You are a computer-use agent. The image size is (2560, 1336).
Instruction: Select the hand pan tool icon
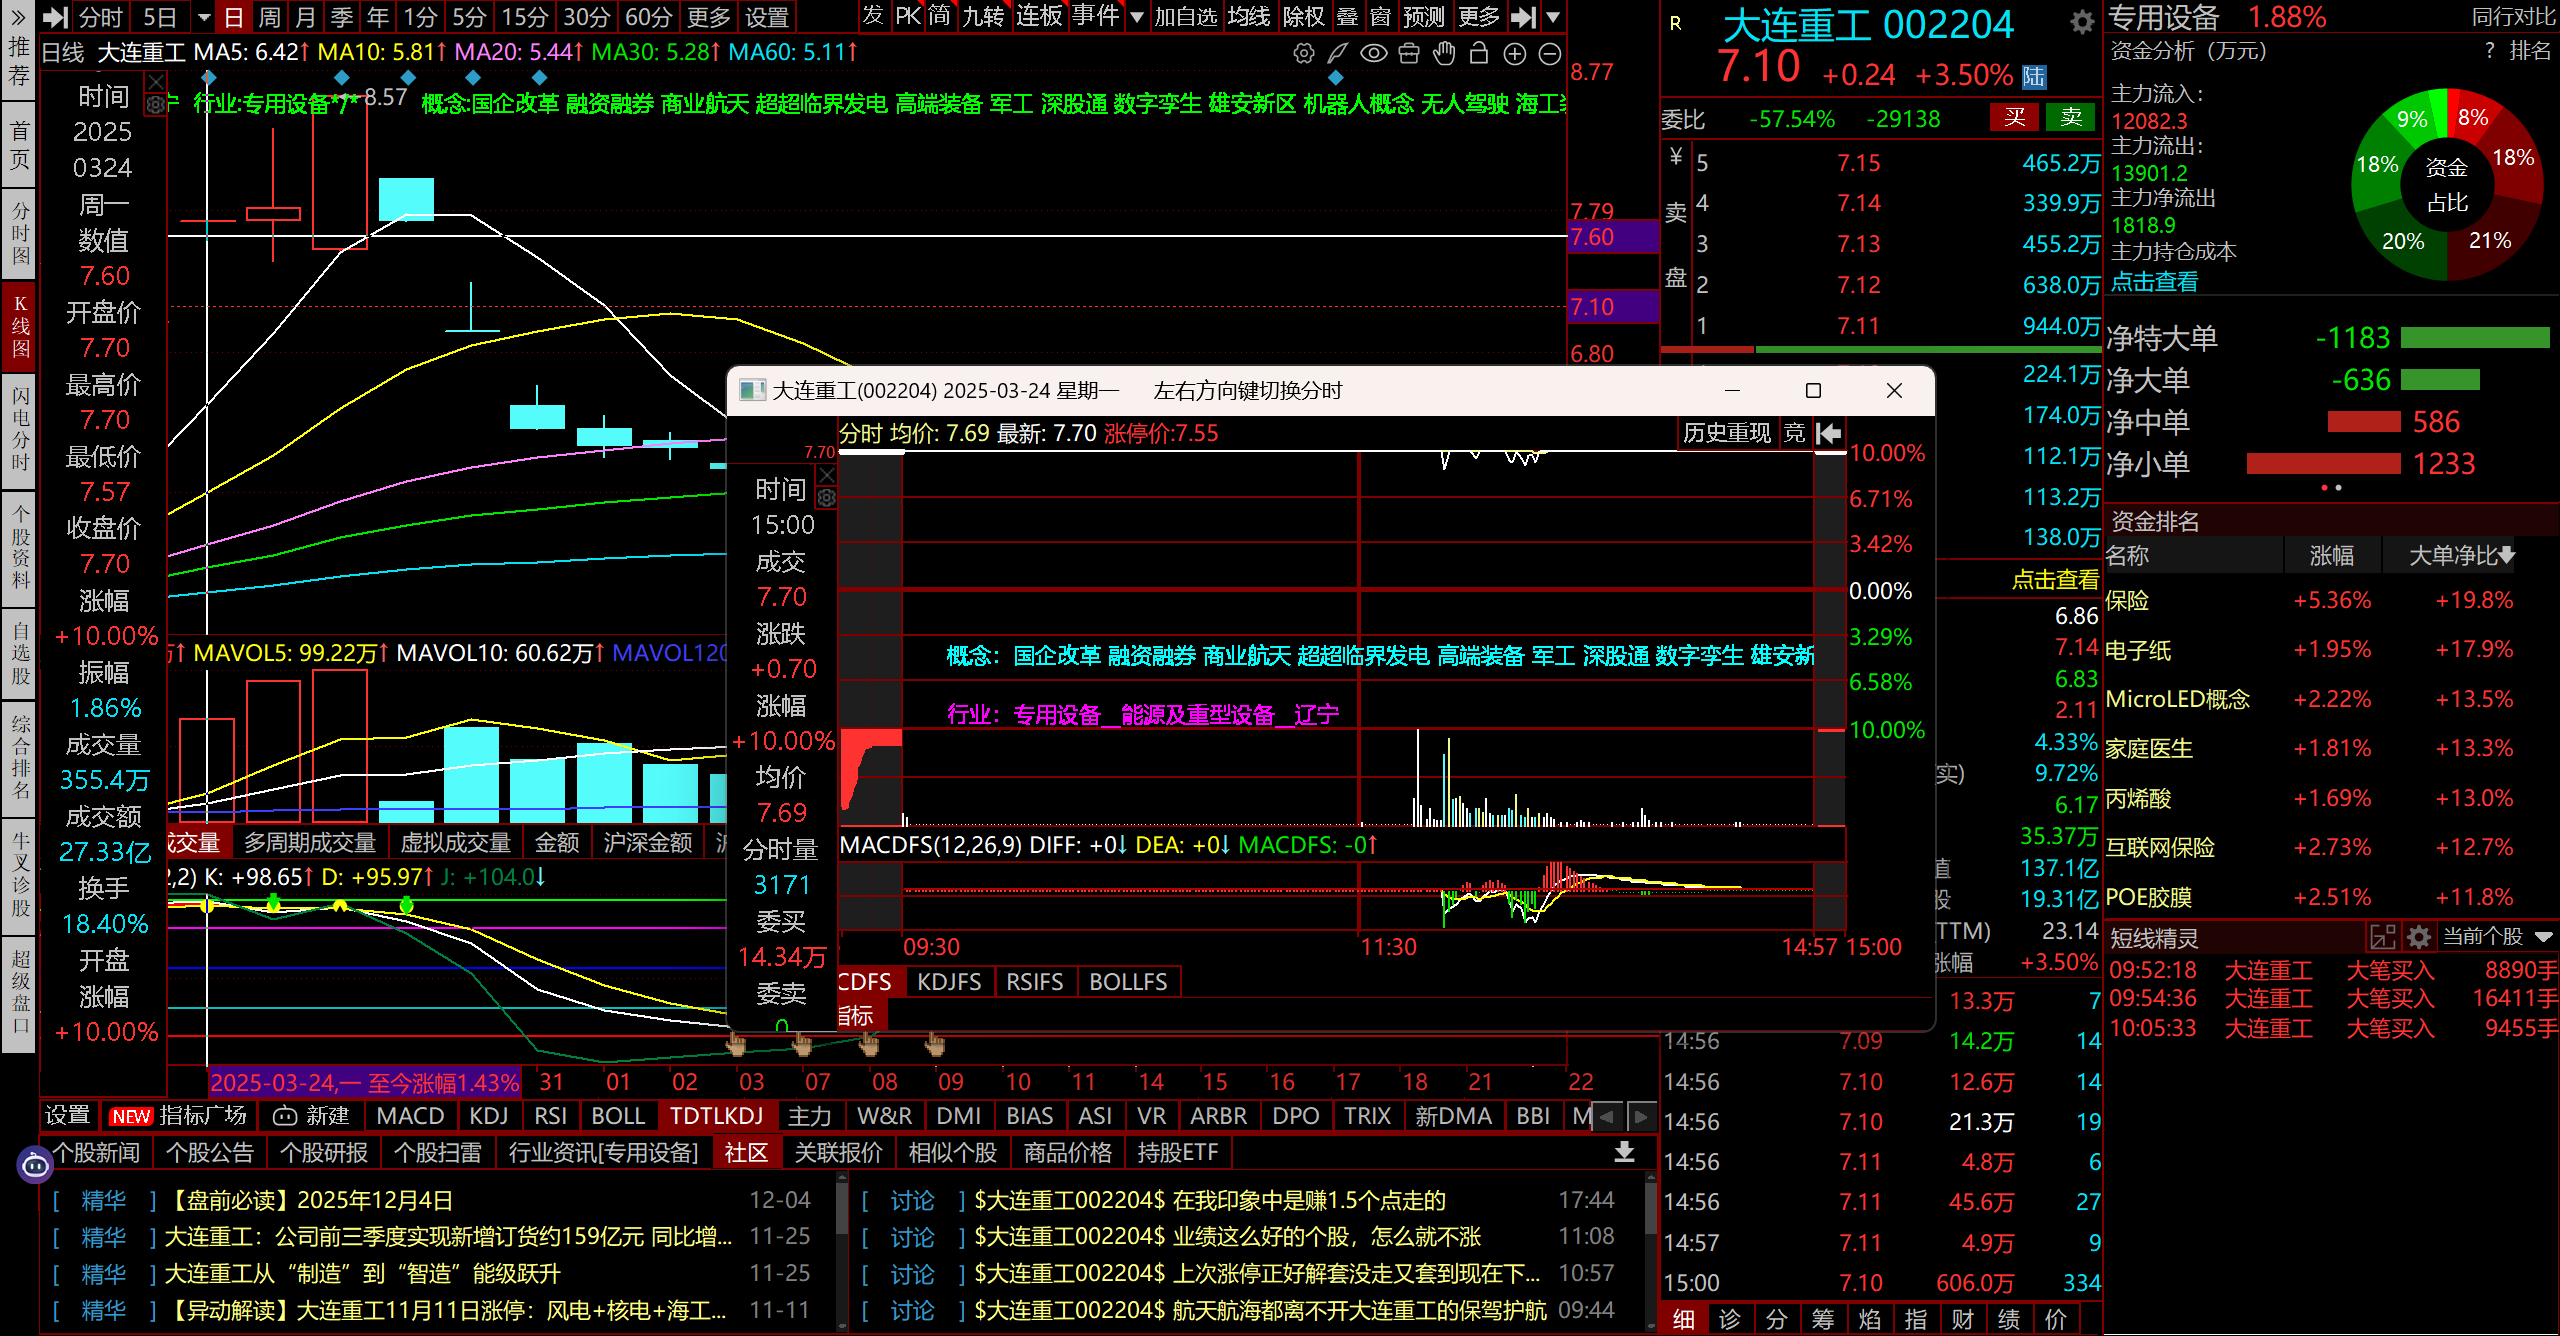pyautogui.click(x=1444, y=54)
